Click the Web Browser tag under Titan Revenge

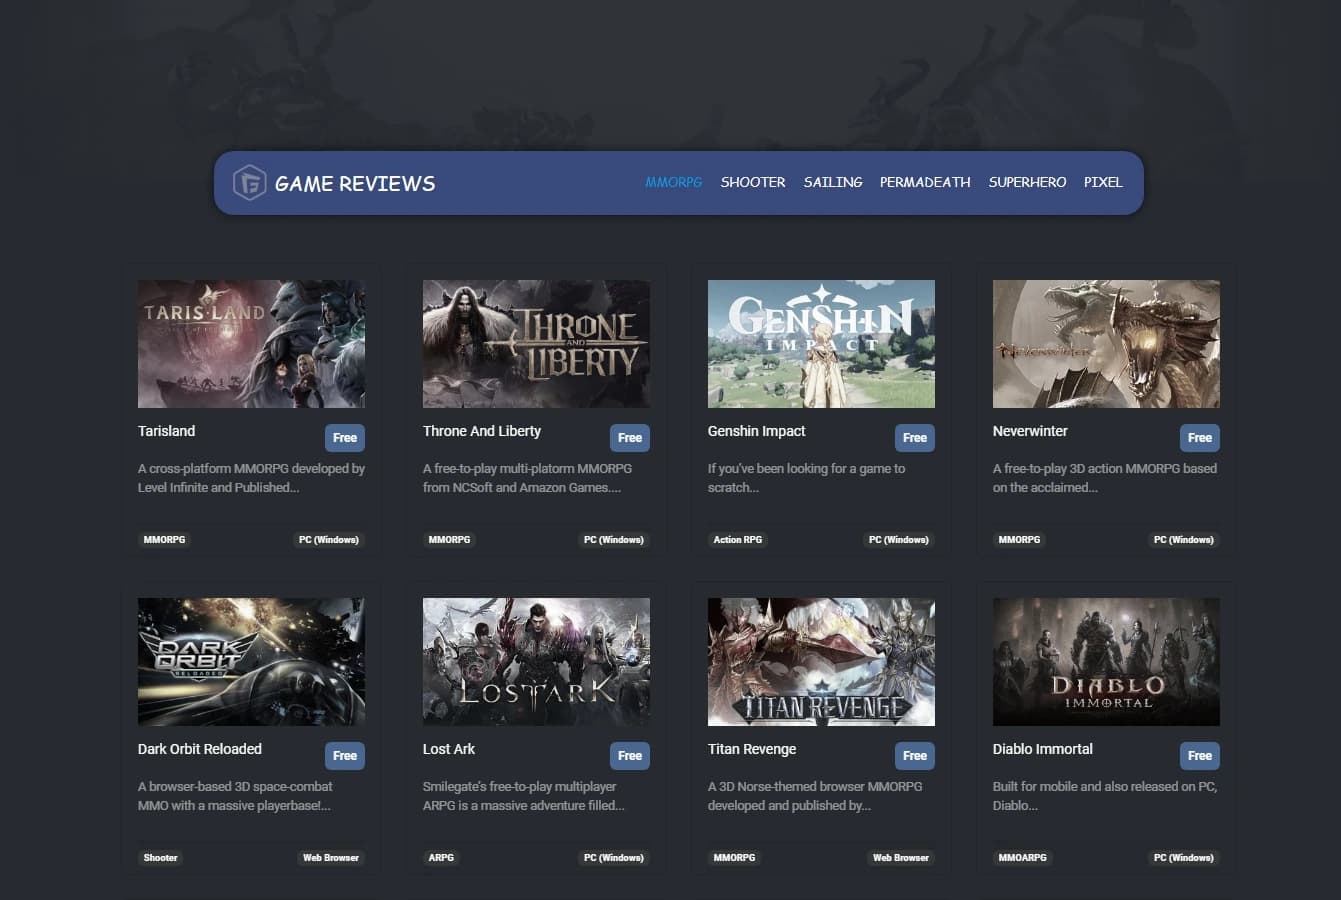pyautogui.click(x=900, y=857)
